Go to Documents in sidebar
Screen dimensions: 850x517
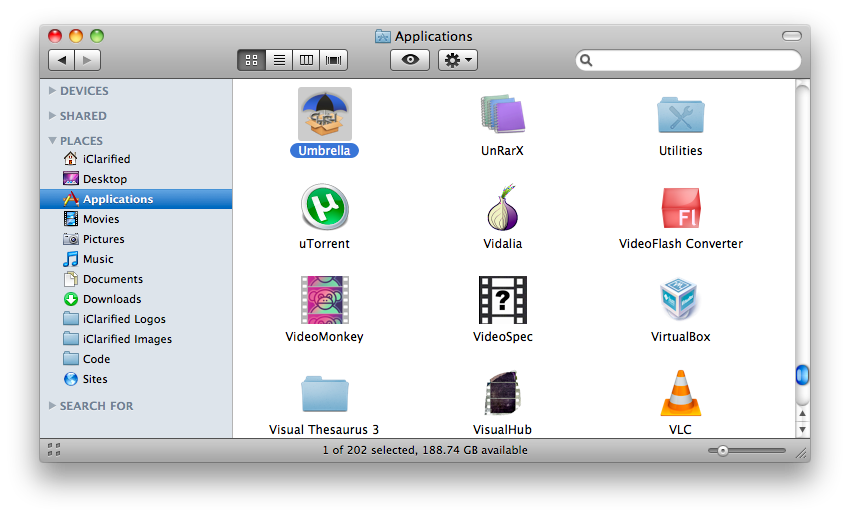point(112,279)
